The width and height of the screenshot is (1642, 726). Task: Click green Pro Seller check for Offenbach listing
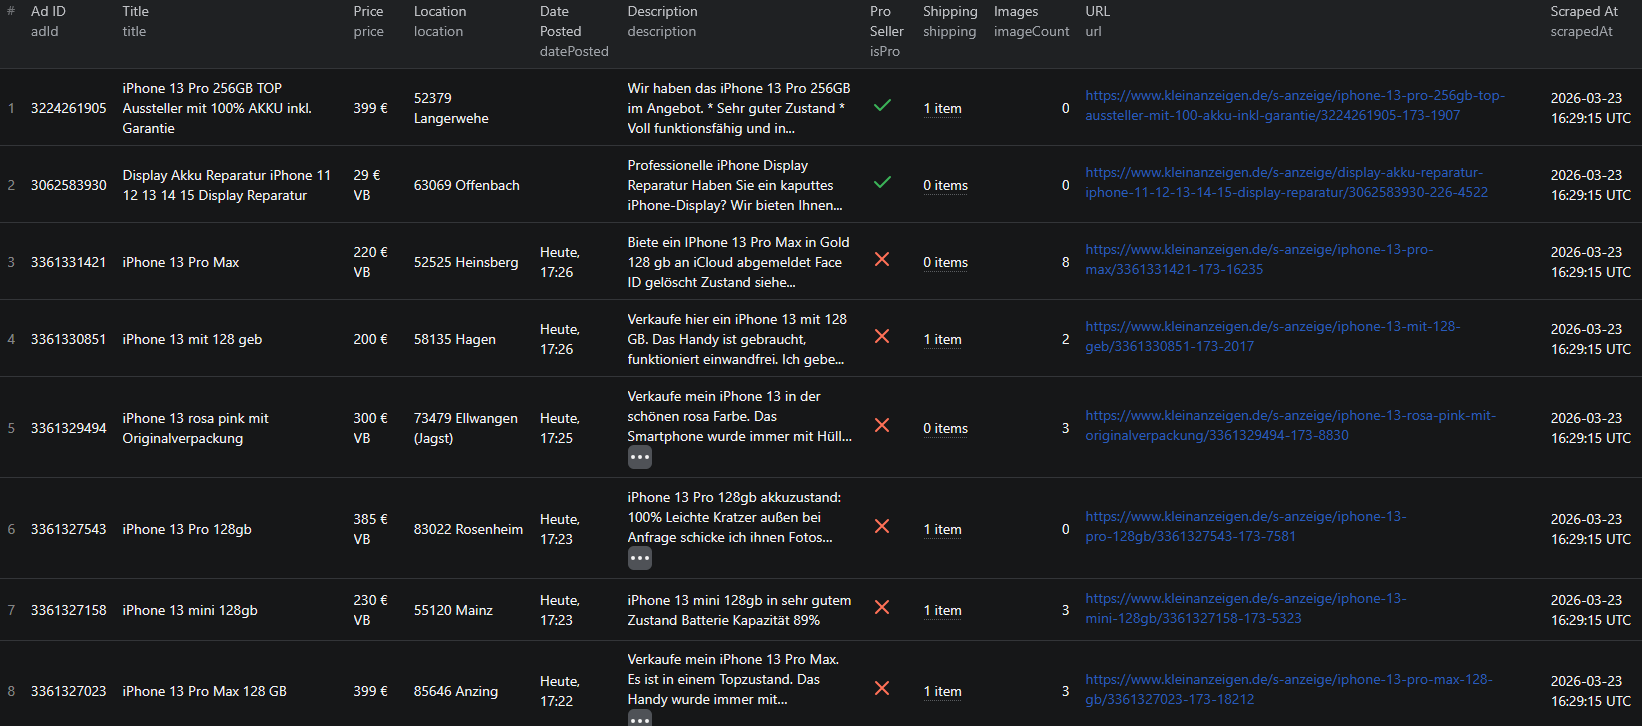pyautogui.click(x=882, y=183)
